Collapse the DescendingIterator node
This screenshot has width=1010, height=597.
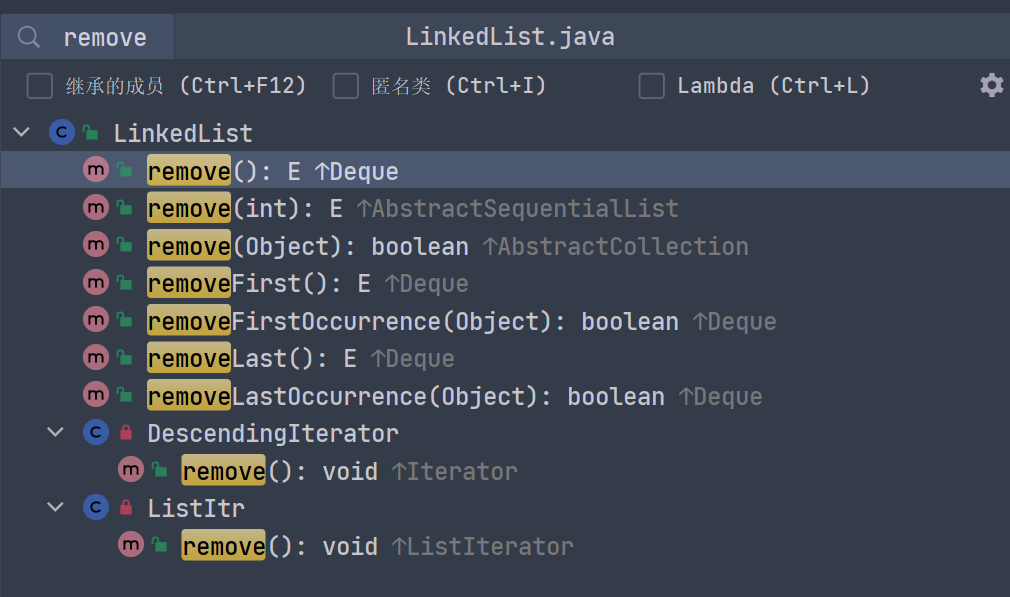click(x=56, y=433)
